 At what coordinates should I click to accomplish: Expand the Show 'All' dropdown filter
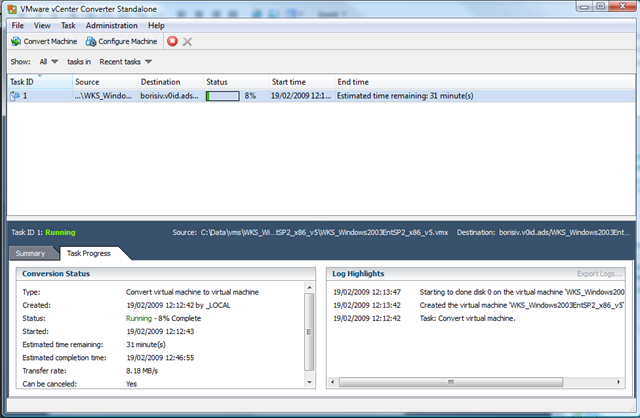(x=49, y=62)
